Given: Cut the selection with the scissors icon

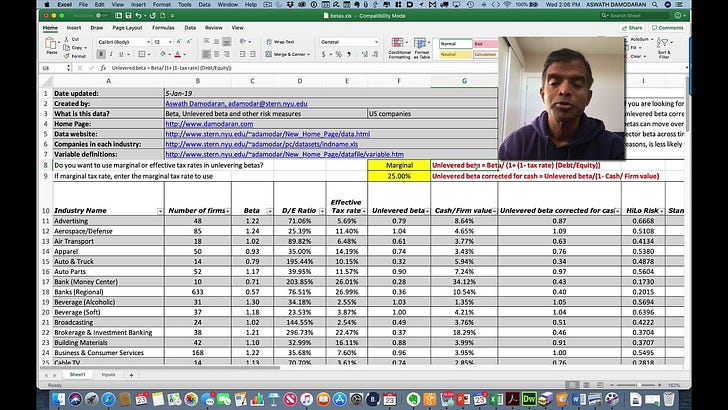Looking at the screenshot, I should click(x=67, y=39).
